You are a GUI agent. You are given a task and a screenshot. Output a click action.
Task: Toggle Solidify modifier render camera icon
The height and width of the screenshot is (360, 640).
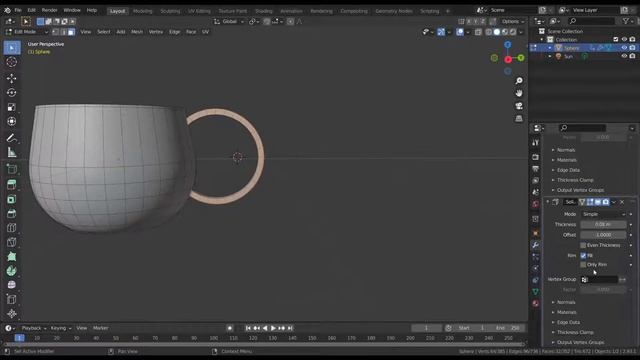click(x=606, y=202)
